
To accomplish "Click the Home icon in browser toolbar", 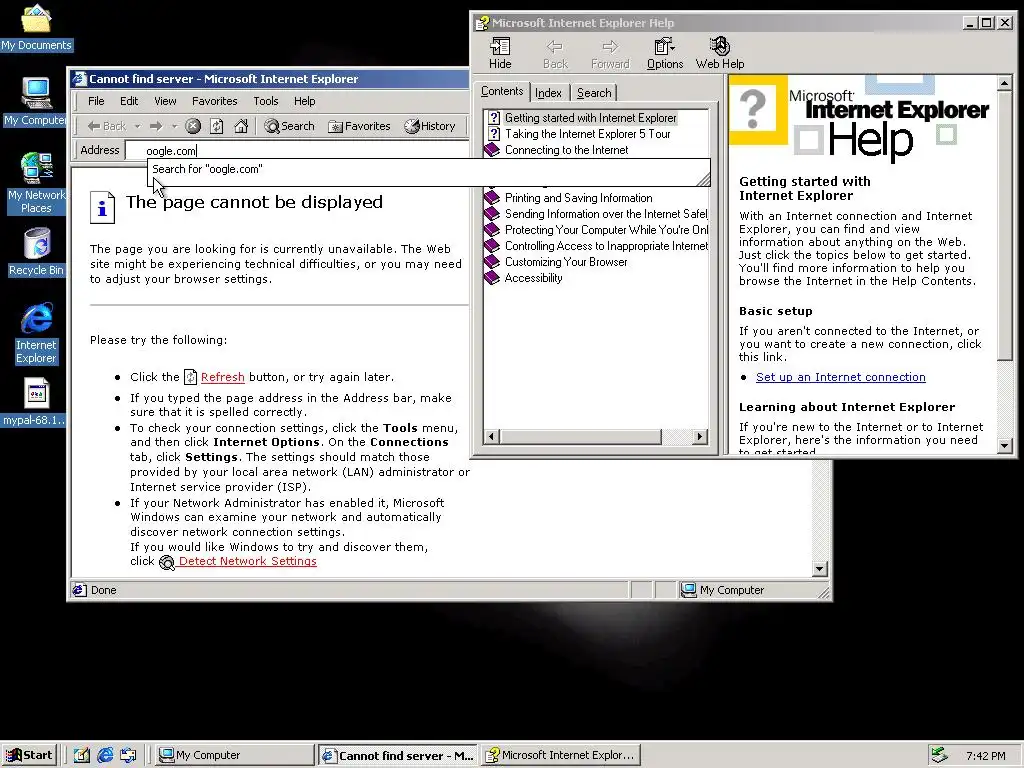I will 241,126.
